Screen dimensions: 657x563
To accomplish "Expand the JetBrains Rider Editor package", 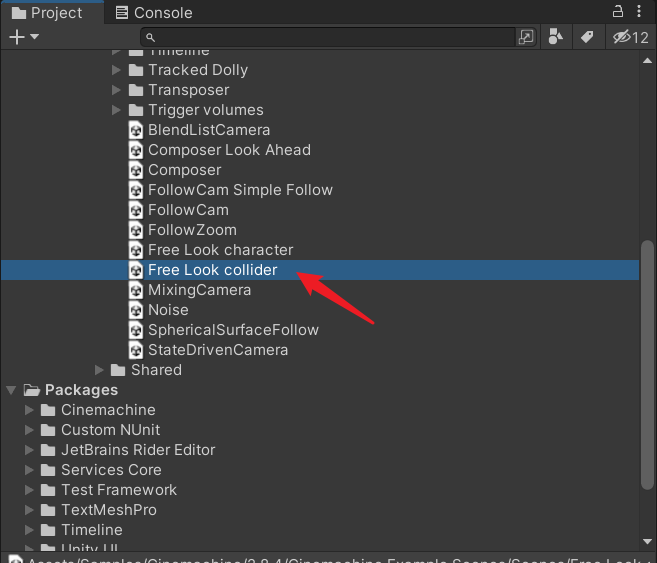I will pyautogui.click(x=29, y=450).
